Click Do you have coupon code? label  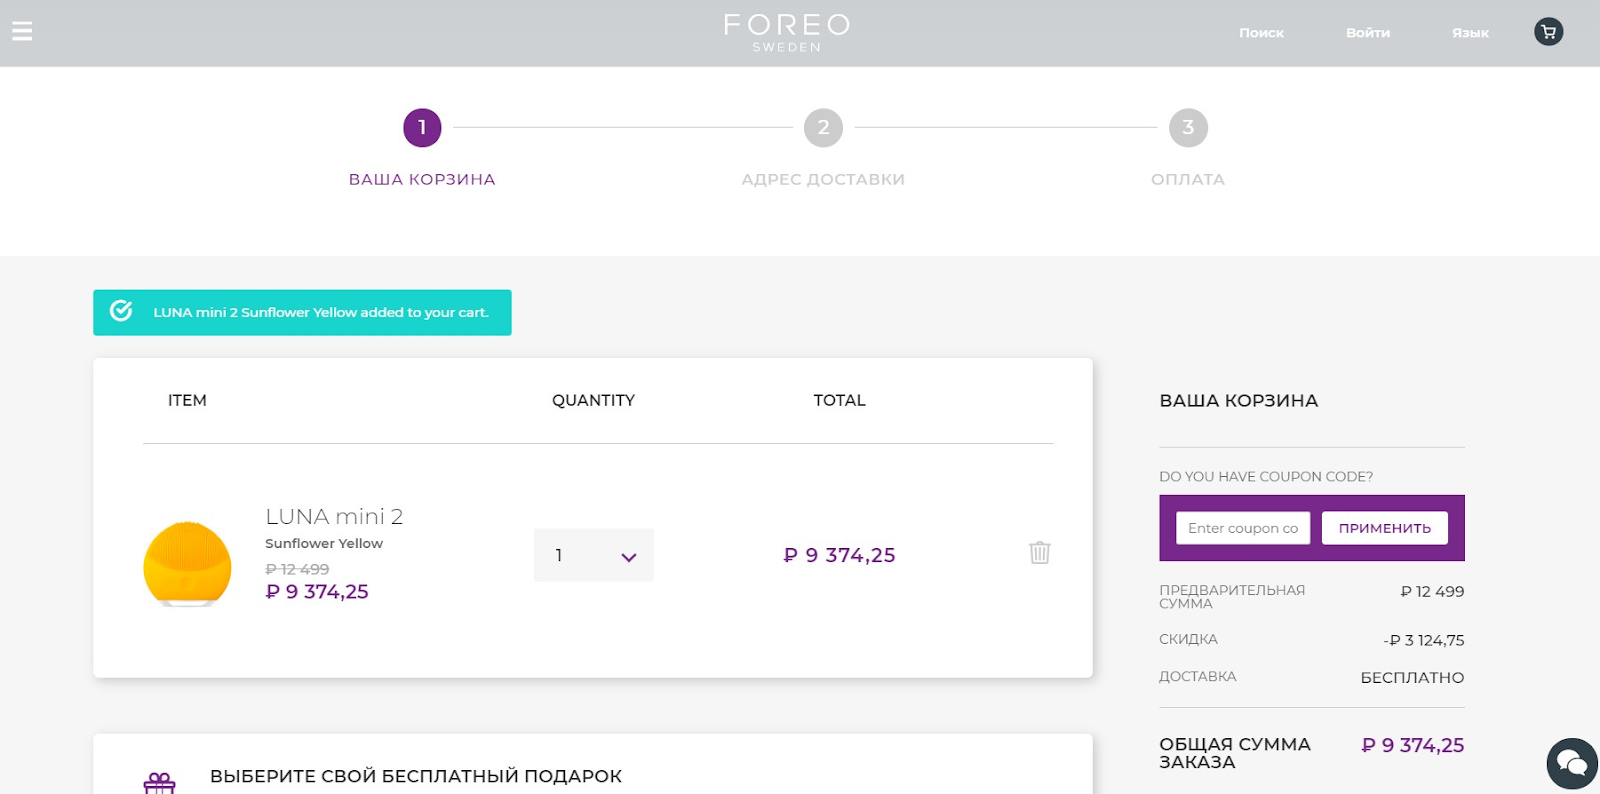(1266, 477)
